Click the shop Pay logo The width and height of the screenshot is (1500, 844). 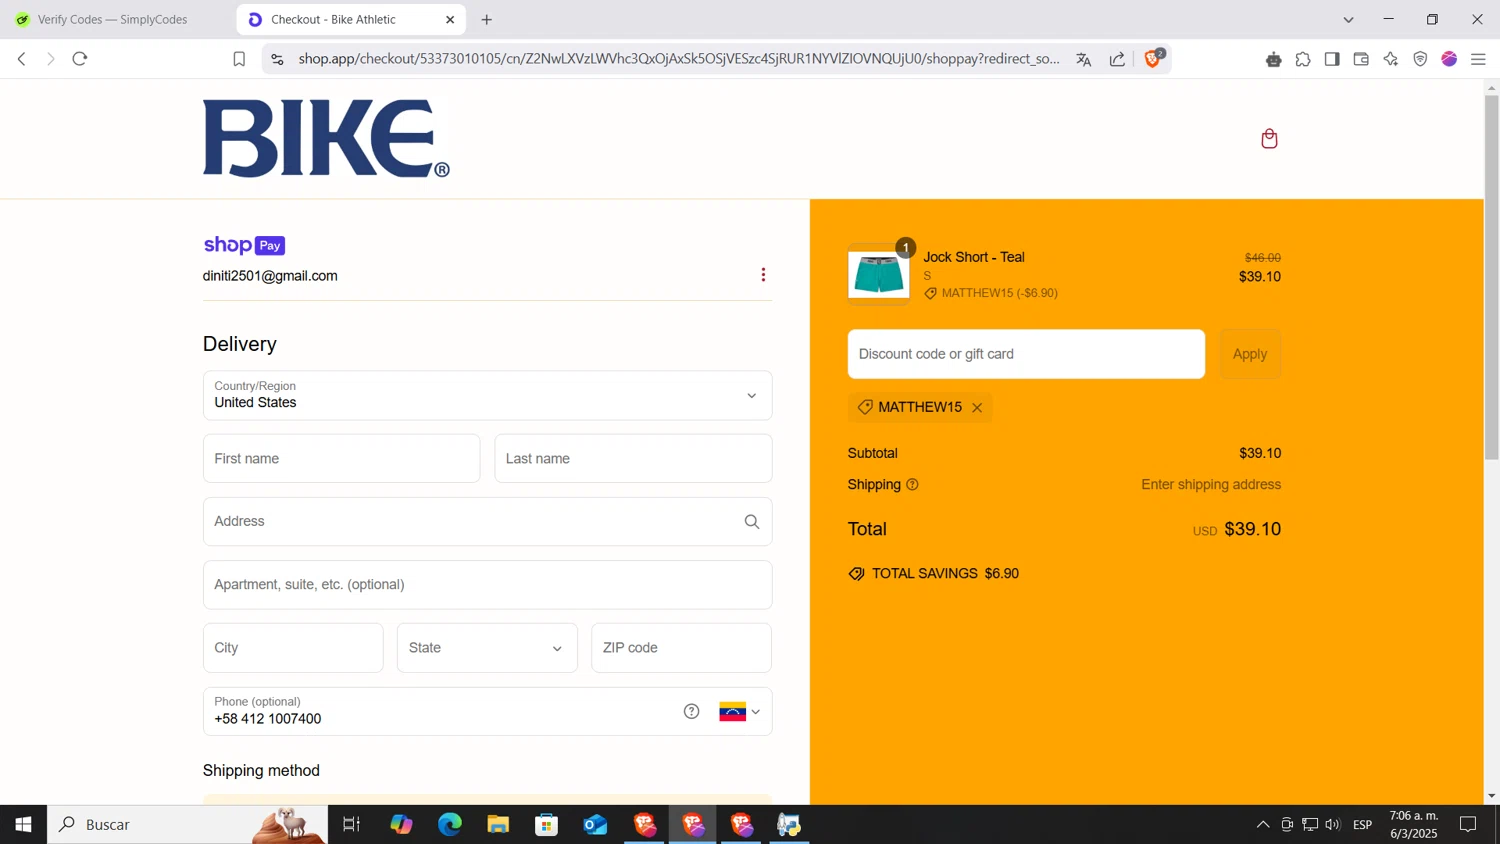(x=244, y=245)
